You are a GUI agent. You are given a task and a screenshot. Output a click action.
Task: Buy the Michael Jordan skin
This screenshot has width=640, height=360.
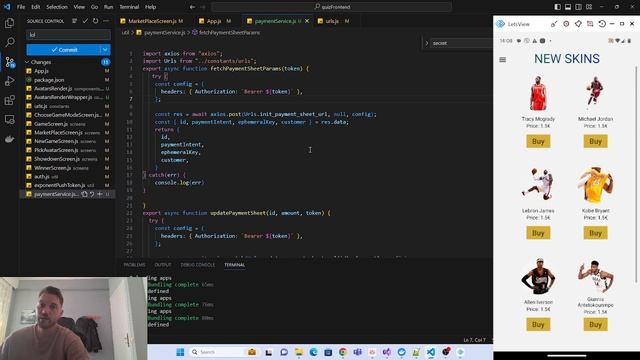[x=595, y=142]
